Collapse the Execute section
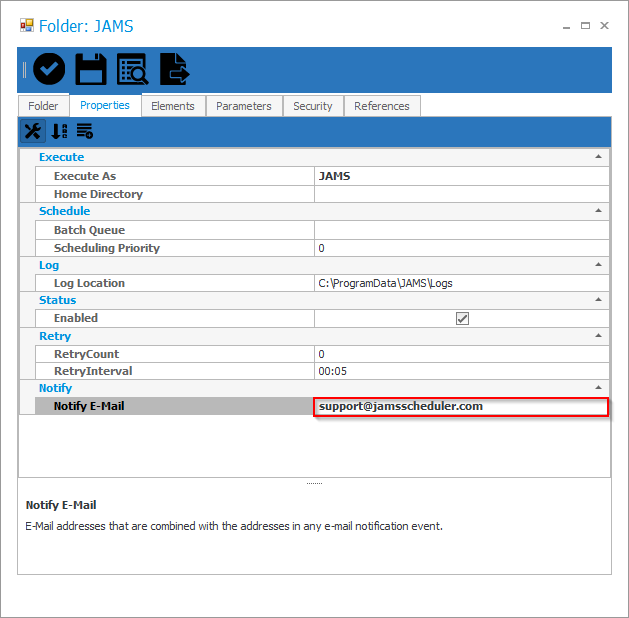Viewport: 629px width, 618px height. click(599, 157)
